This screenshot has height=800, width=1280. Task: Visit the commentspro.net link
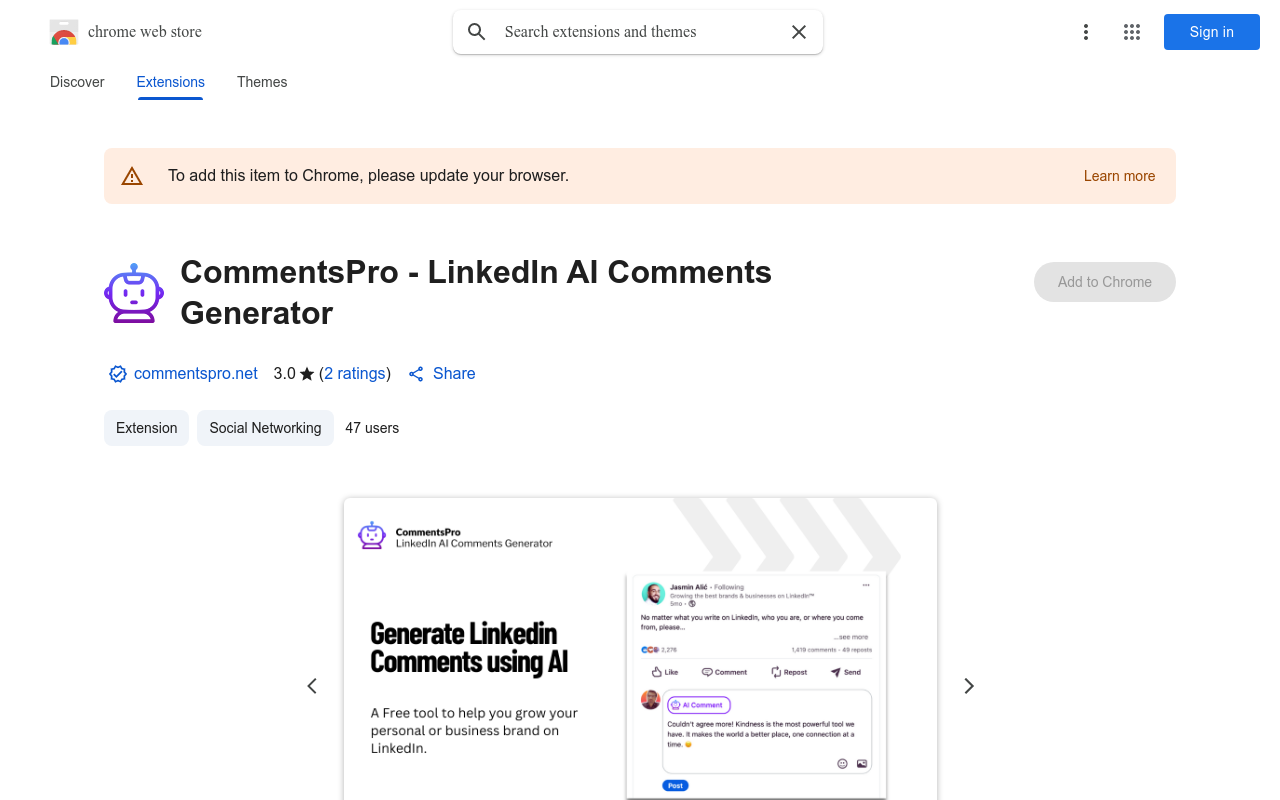196,373
